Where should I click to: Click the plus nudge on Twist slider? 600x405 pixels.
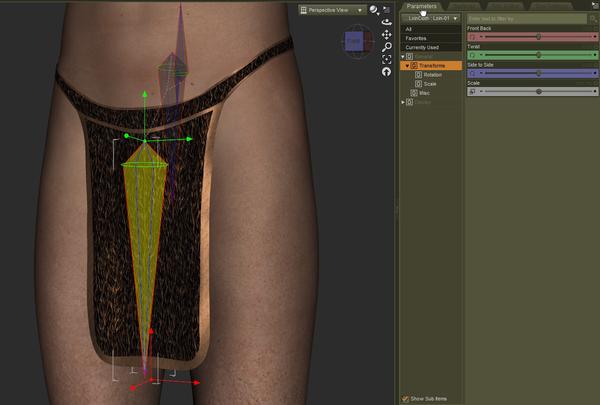595,55
